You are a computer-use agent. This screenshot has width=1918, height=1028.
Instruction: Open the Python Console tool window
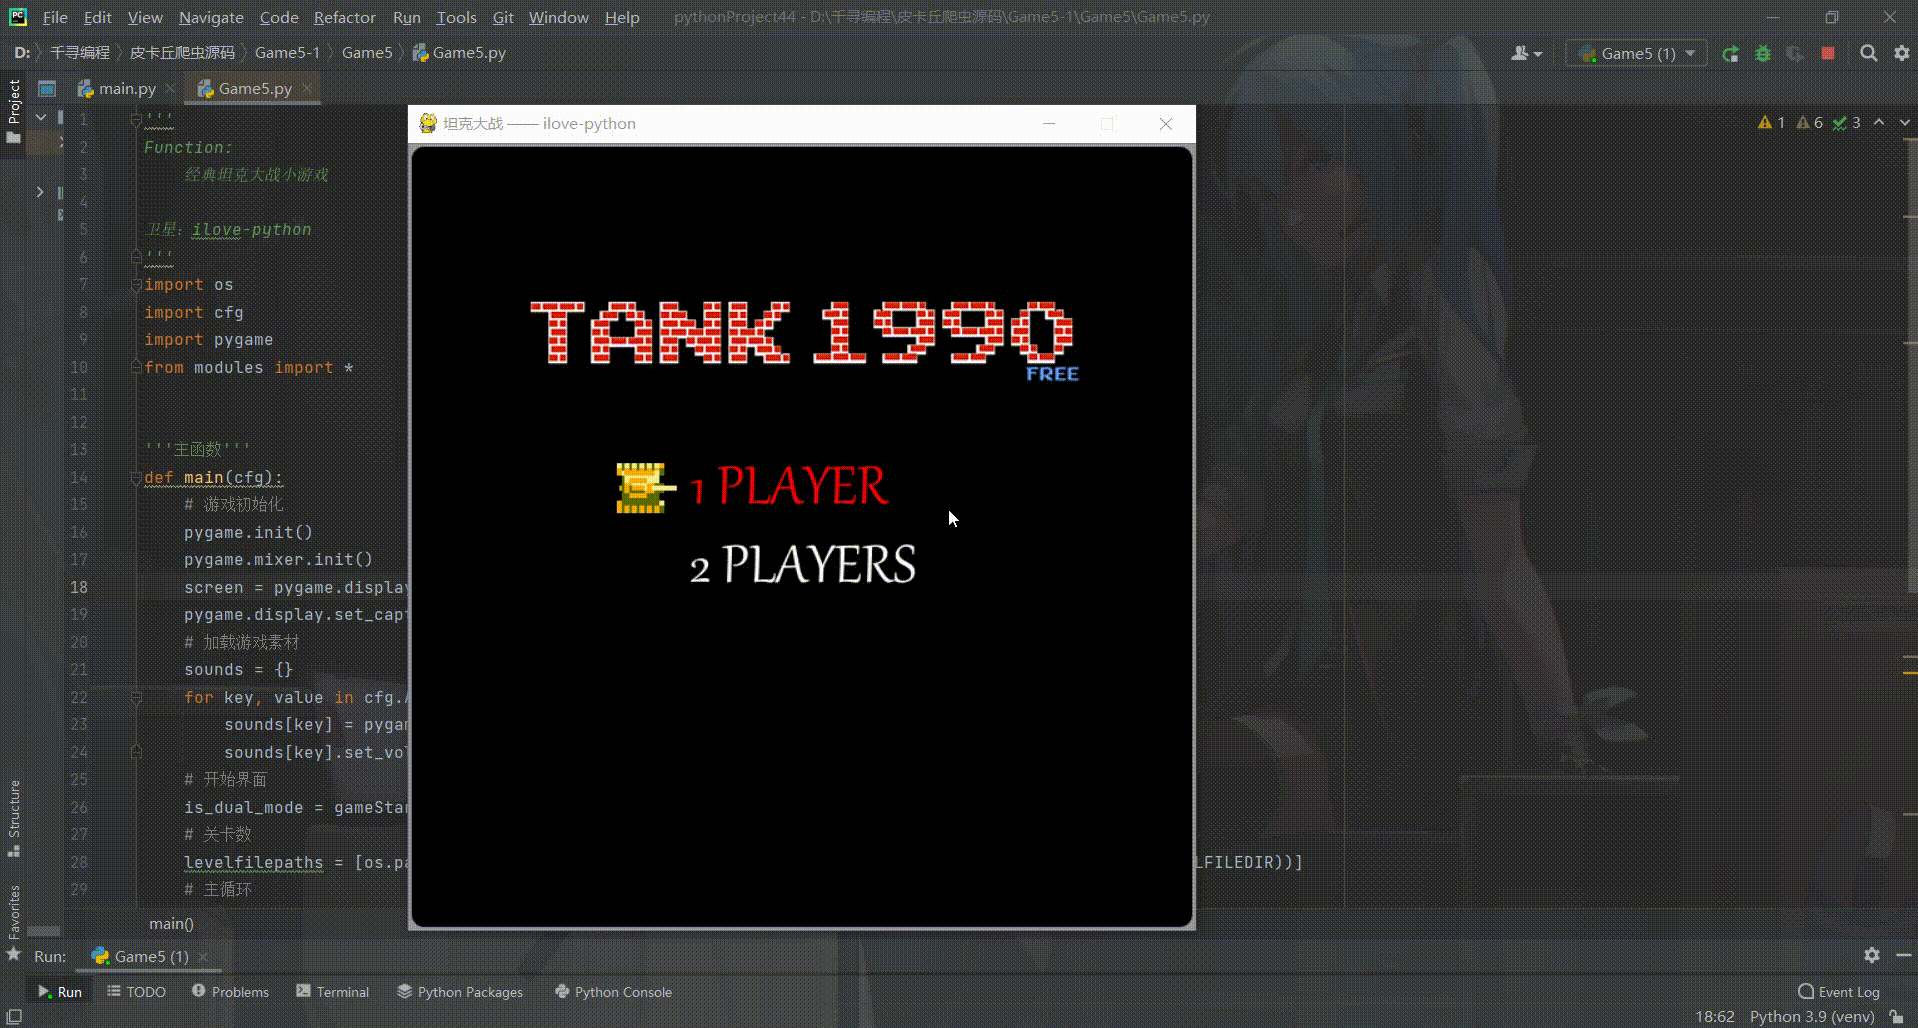tap(613, 992)
